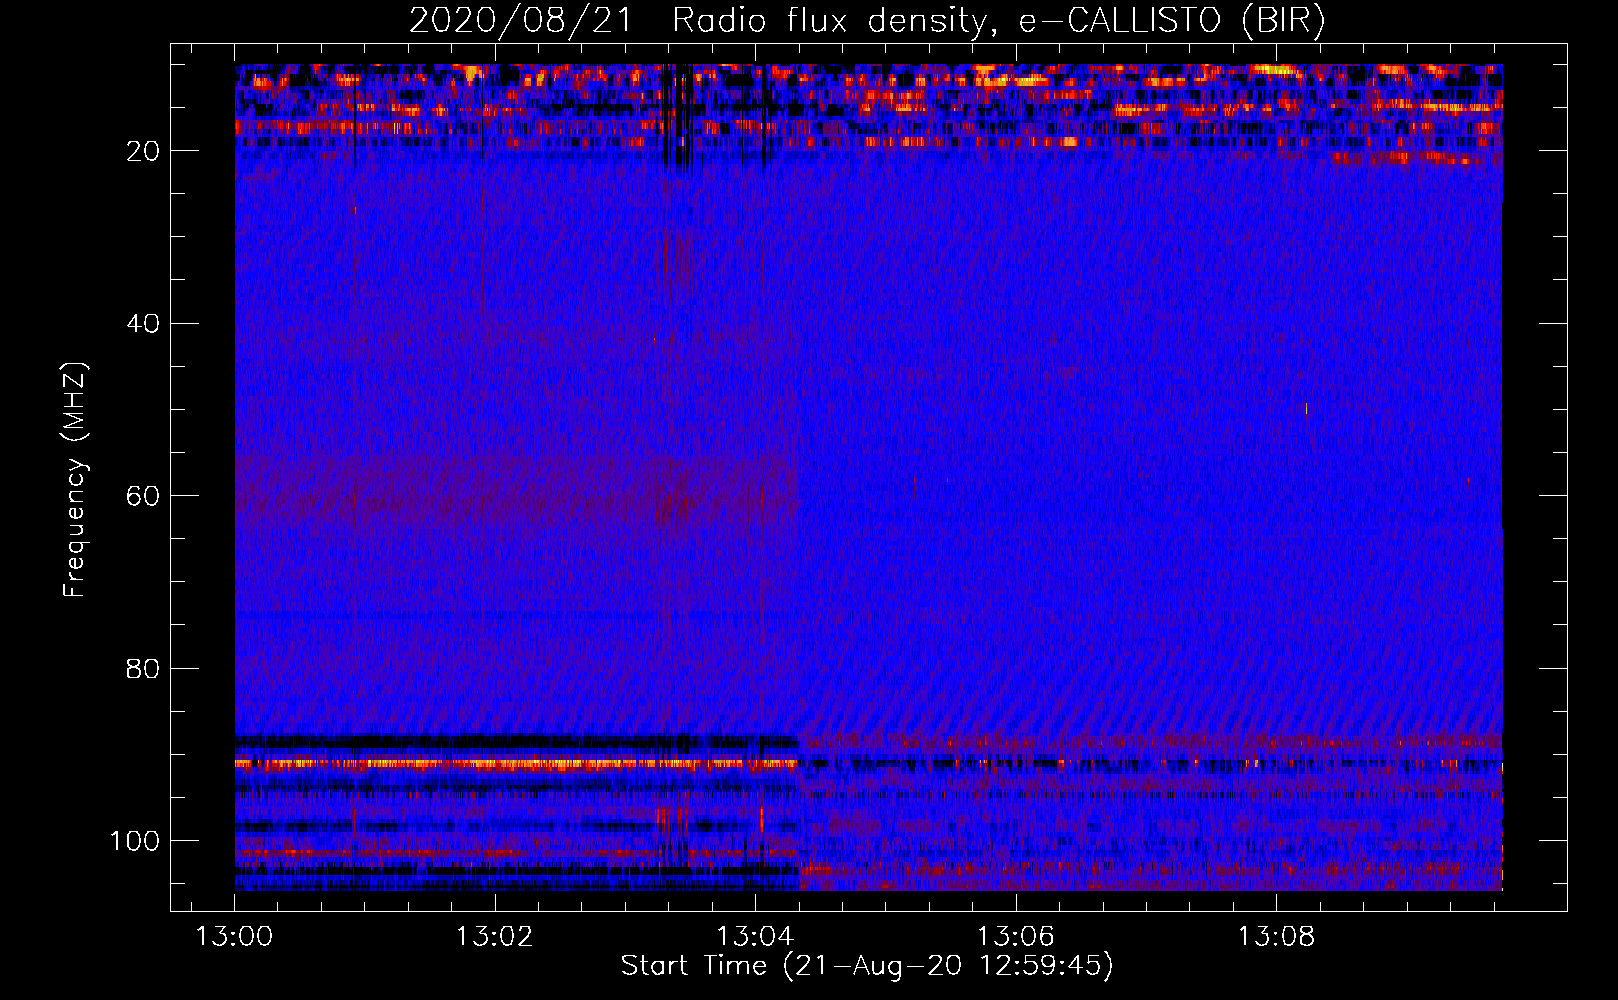Click the 20 MHz frequency tick label
Viewport: 1618px width, 1000px height.
[143, 151]
